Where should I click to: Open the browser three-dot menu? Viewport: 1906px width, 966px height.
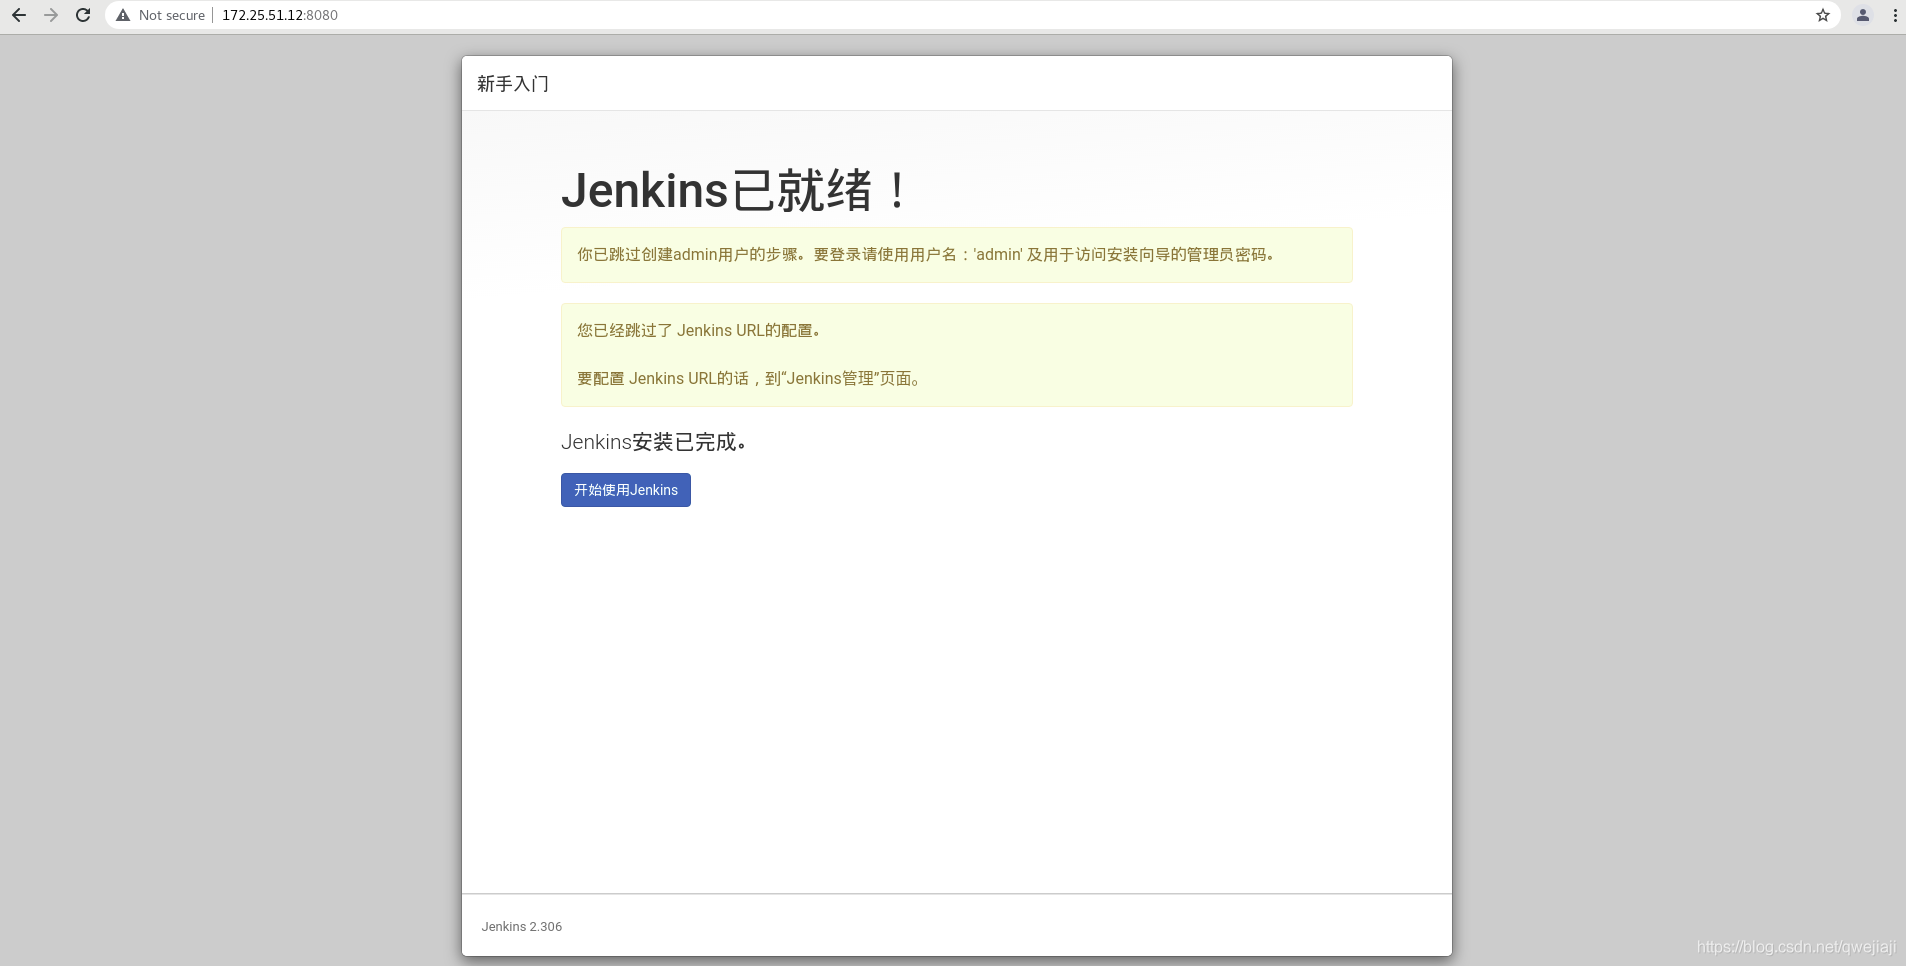click(x=1895, y=15)
